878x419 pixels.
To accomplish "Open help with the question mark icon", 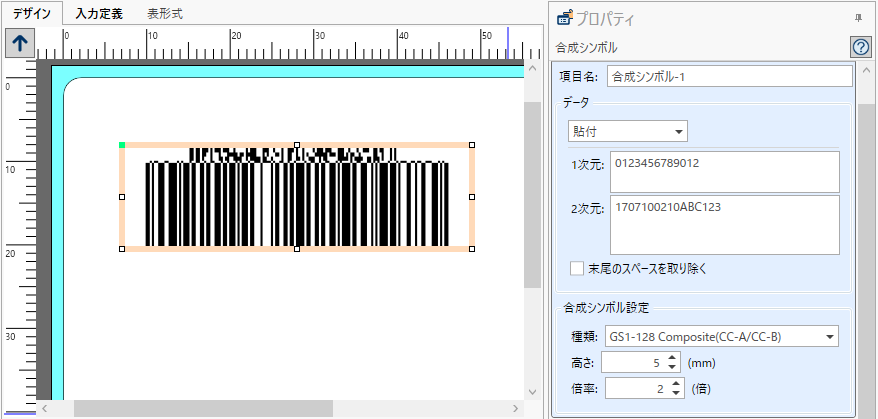I will 861,48.
